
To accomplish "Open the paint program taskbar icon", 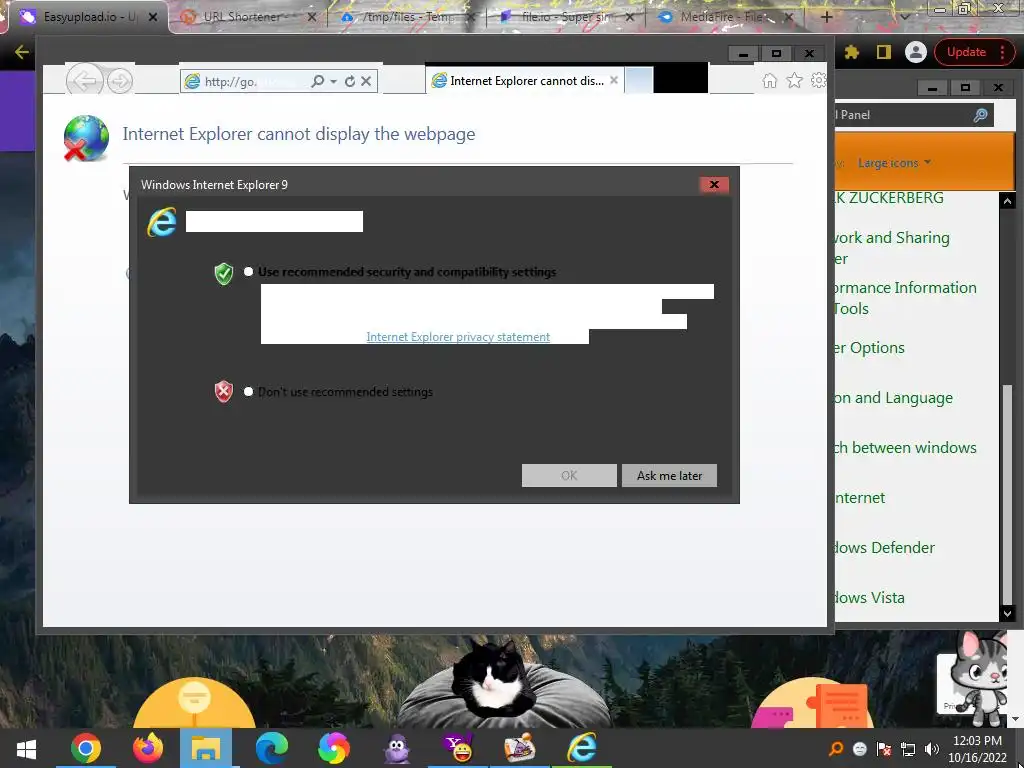I will (520, 748).
